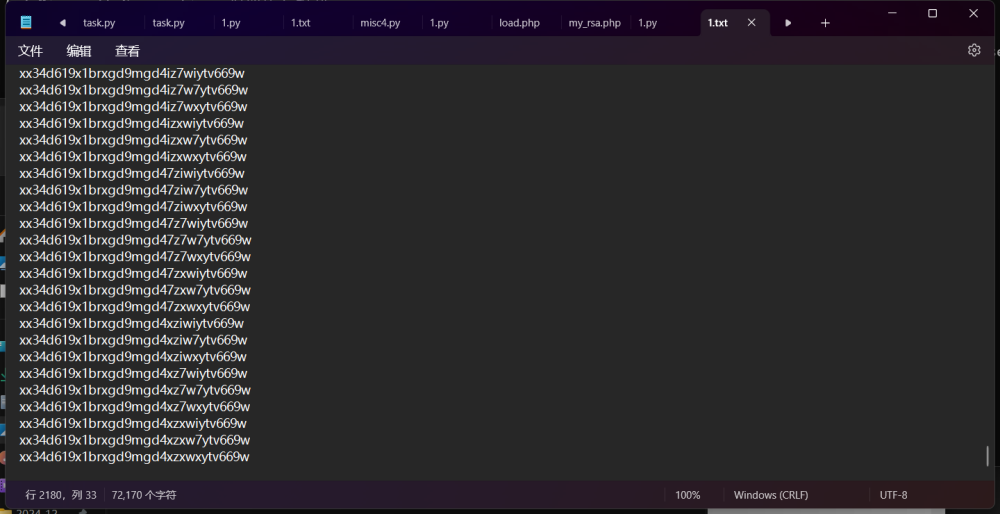Image resolution: width=1000 pixels, height=514 pixels.
Task: Click the line ending in 4izxwiytv669w
Action: (131, 123)
